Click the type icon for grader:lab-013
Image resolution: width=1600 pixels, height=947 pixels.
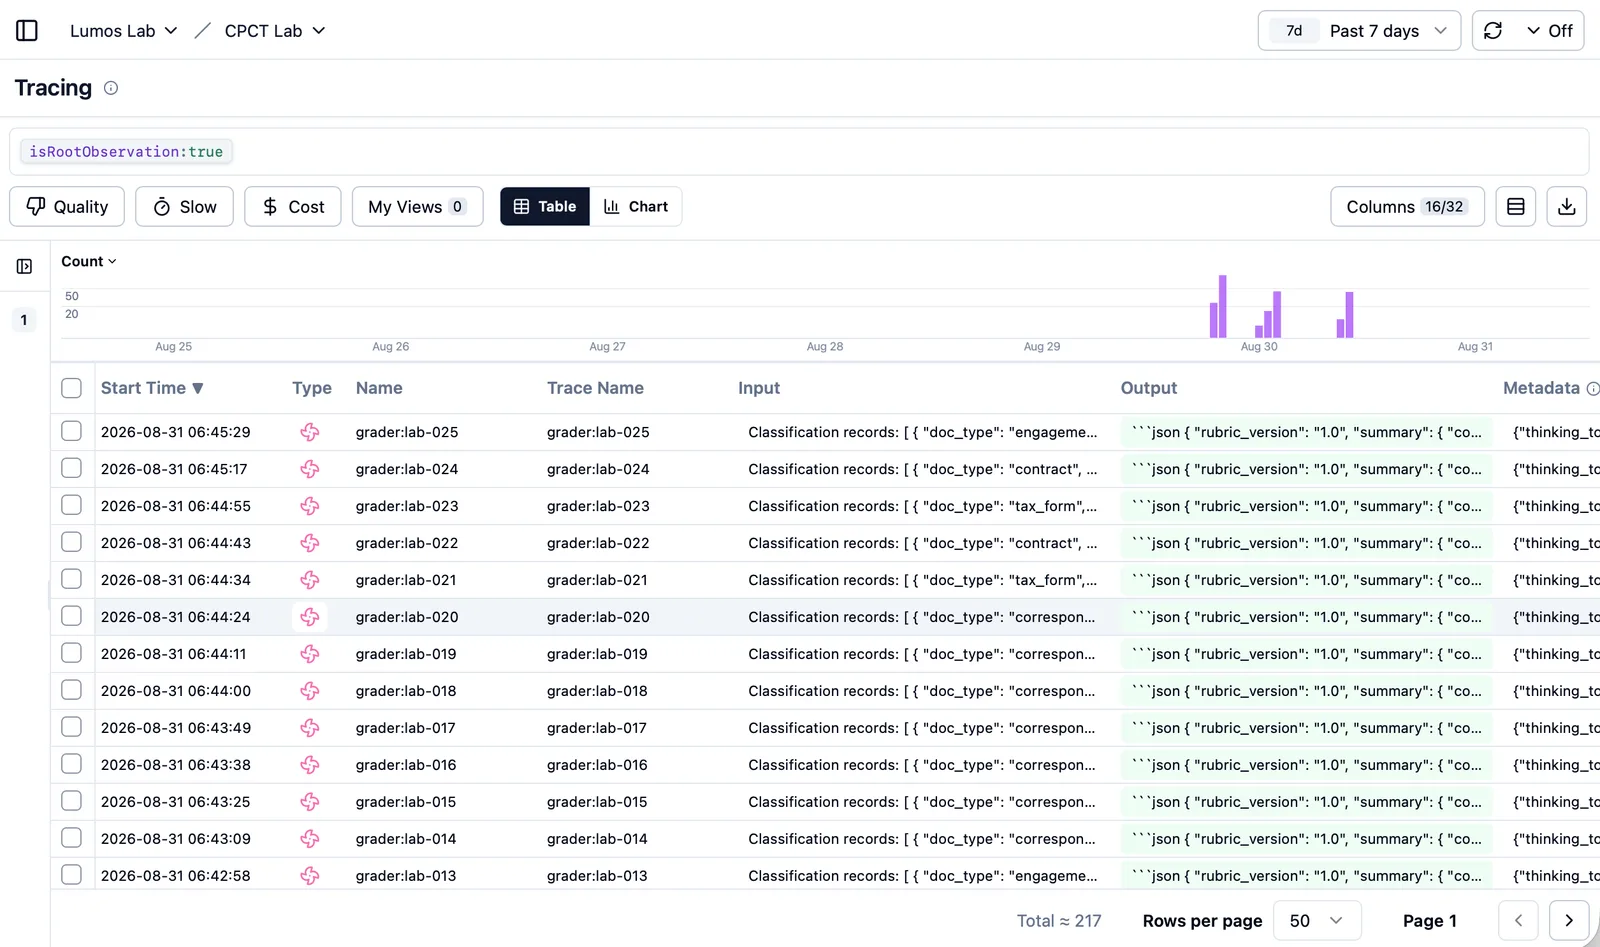310,876
